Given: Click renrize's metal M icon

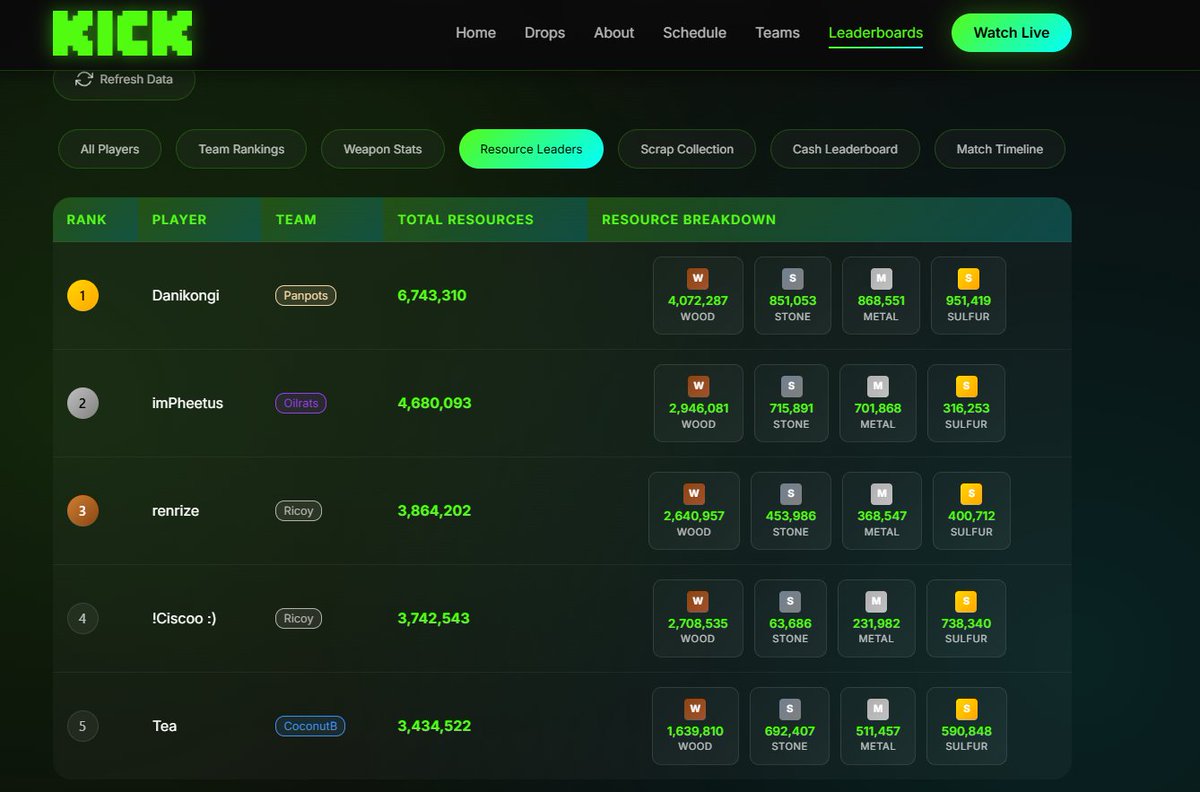Looking at the screenshot, I should click(881, 494).
